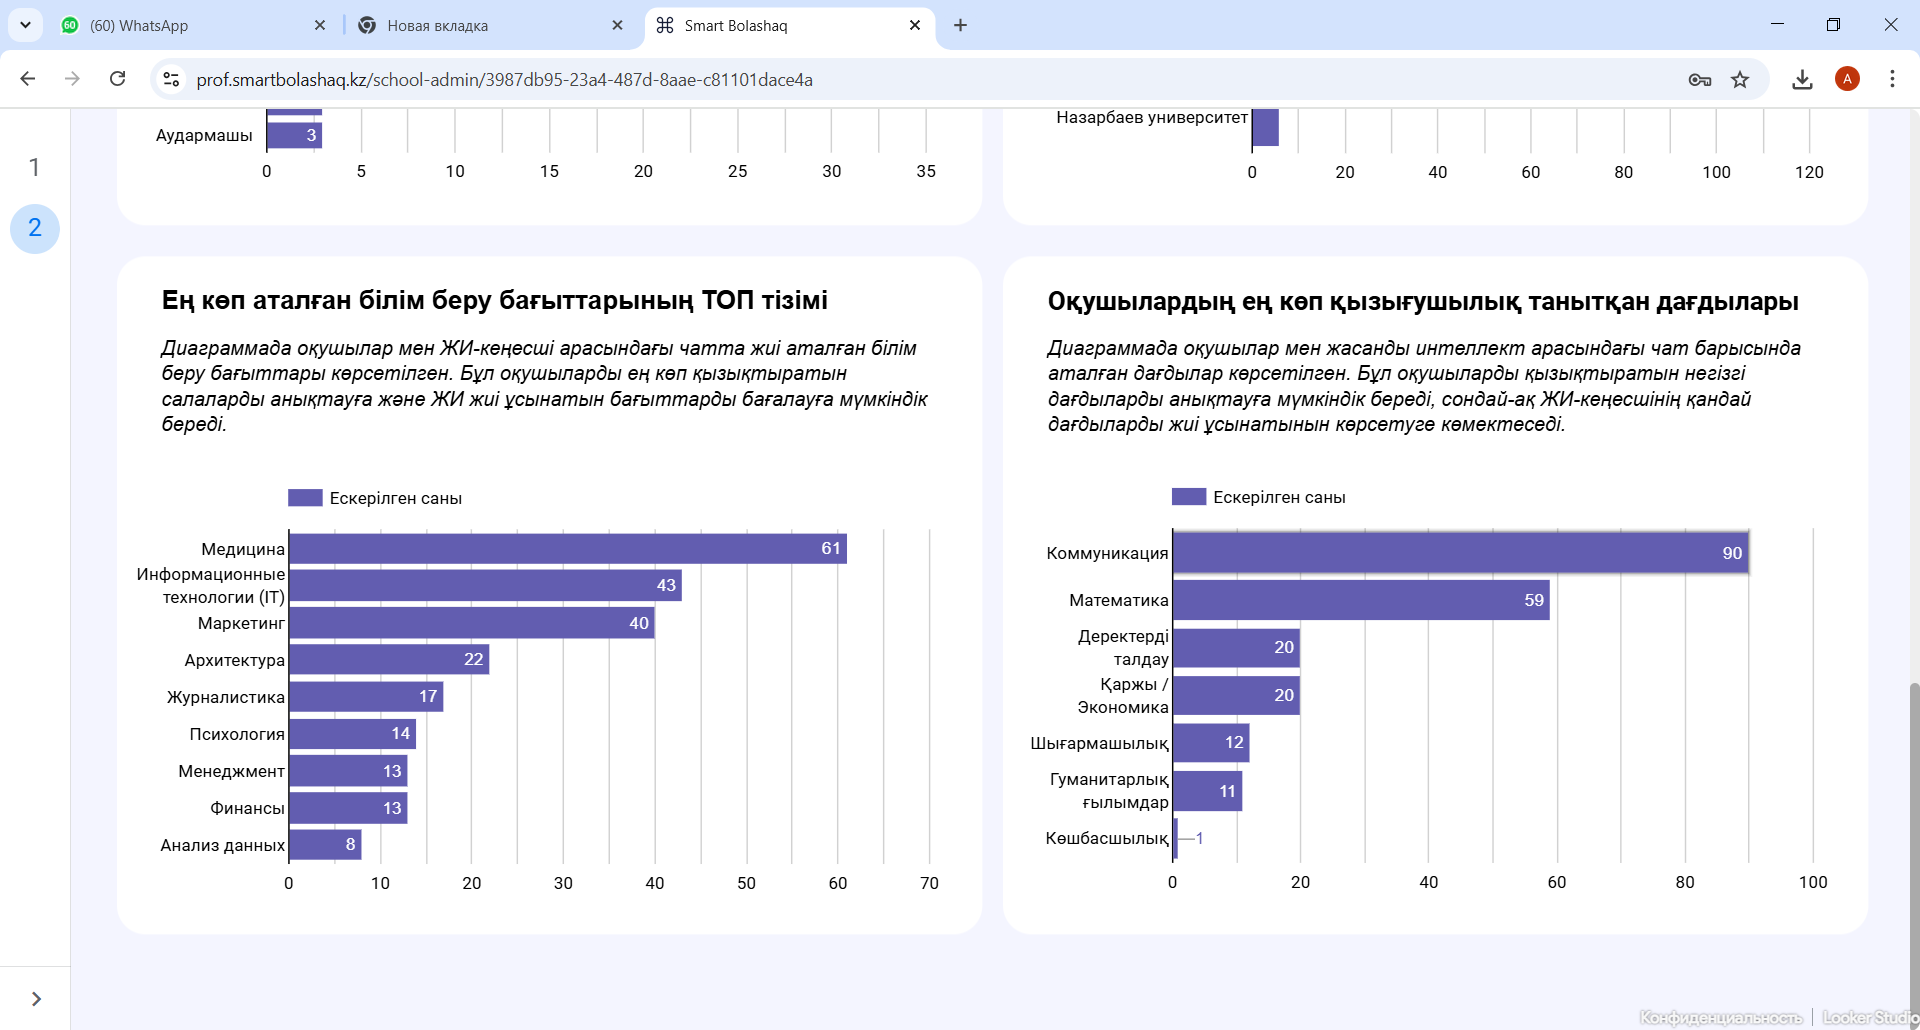
Task: Open the site information icon in address bar
Action: tap(171, 79)
